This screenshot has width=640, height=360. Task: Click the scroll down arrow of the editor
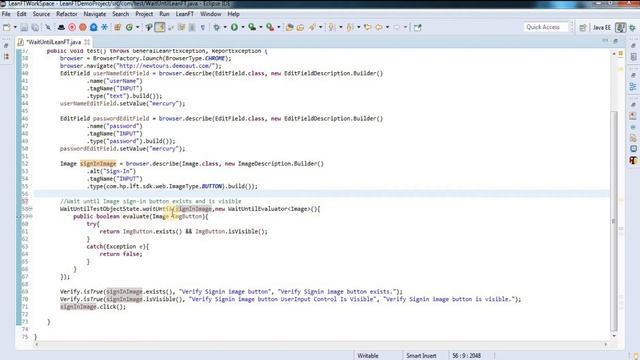[614, 336]
